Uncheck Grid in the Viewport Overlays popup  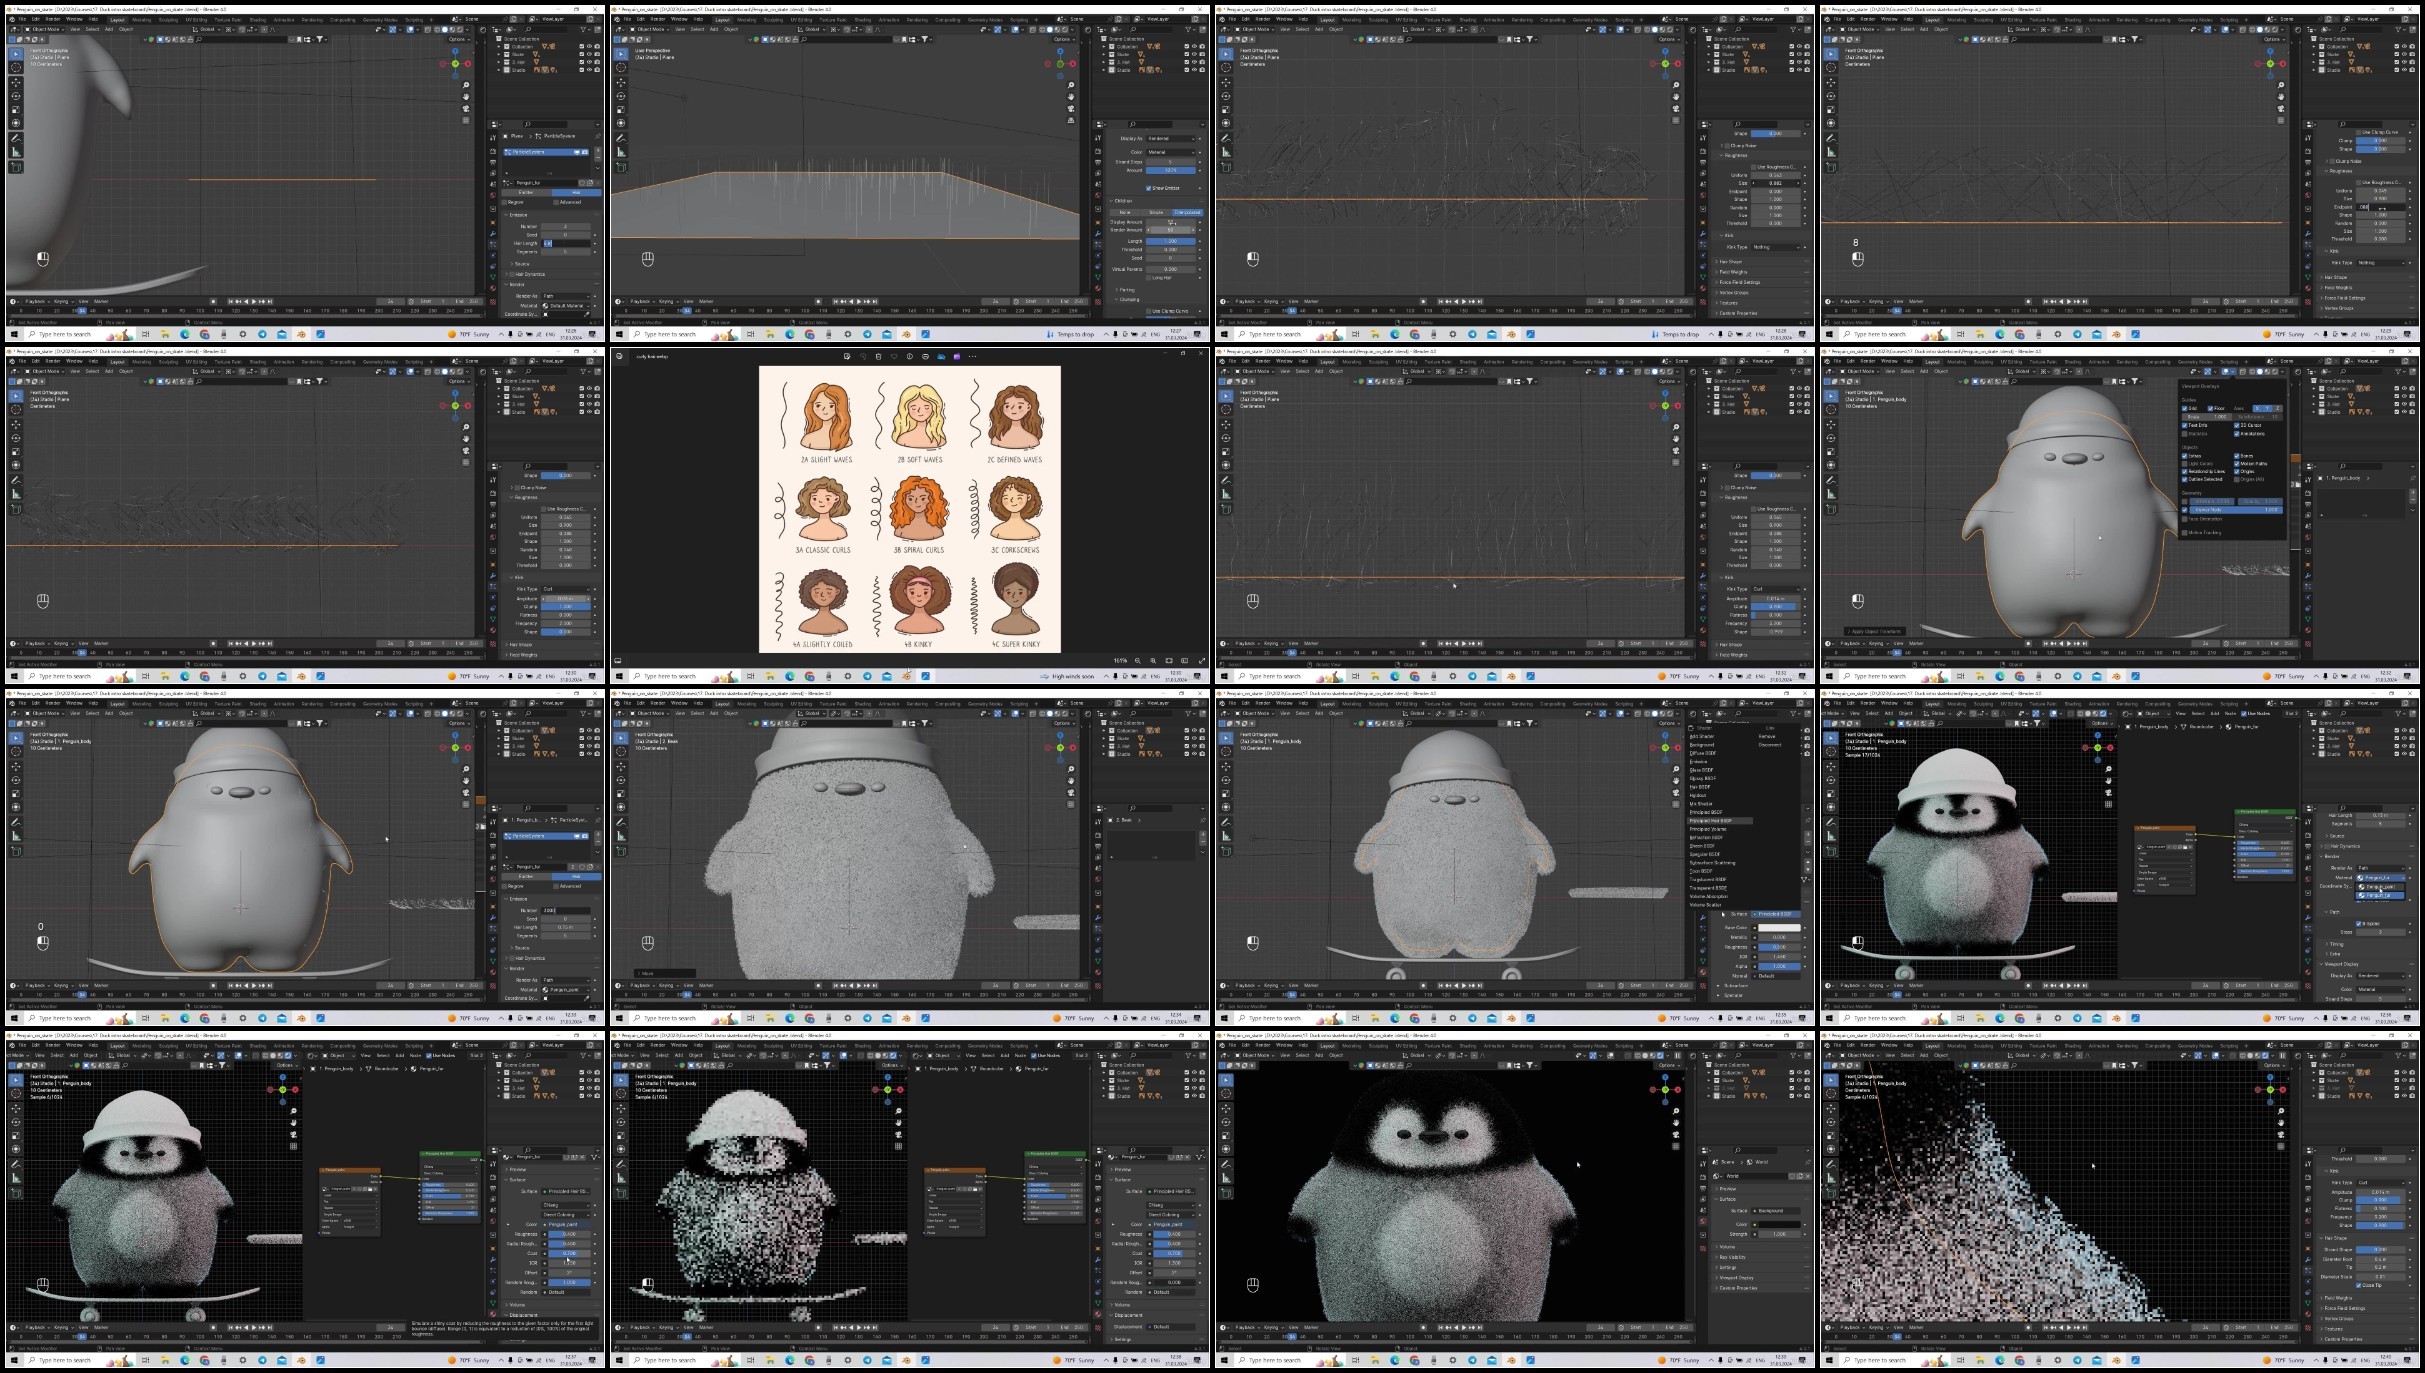[x=2185, y=408]
